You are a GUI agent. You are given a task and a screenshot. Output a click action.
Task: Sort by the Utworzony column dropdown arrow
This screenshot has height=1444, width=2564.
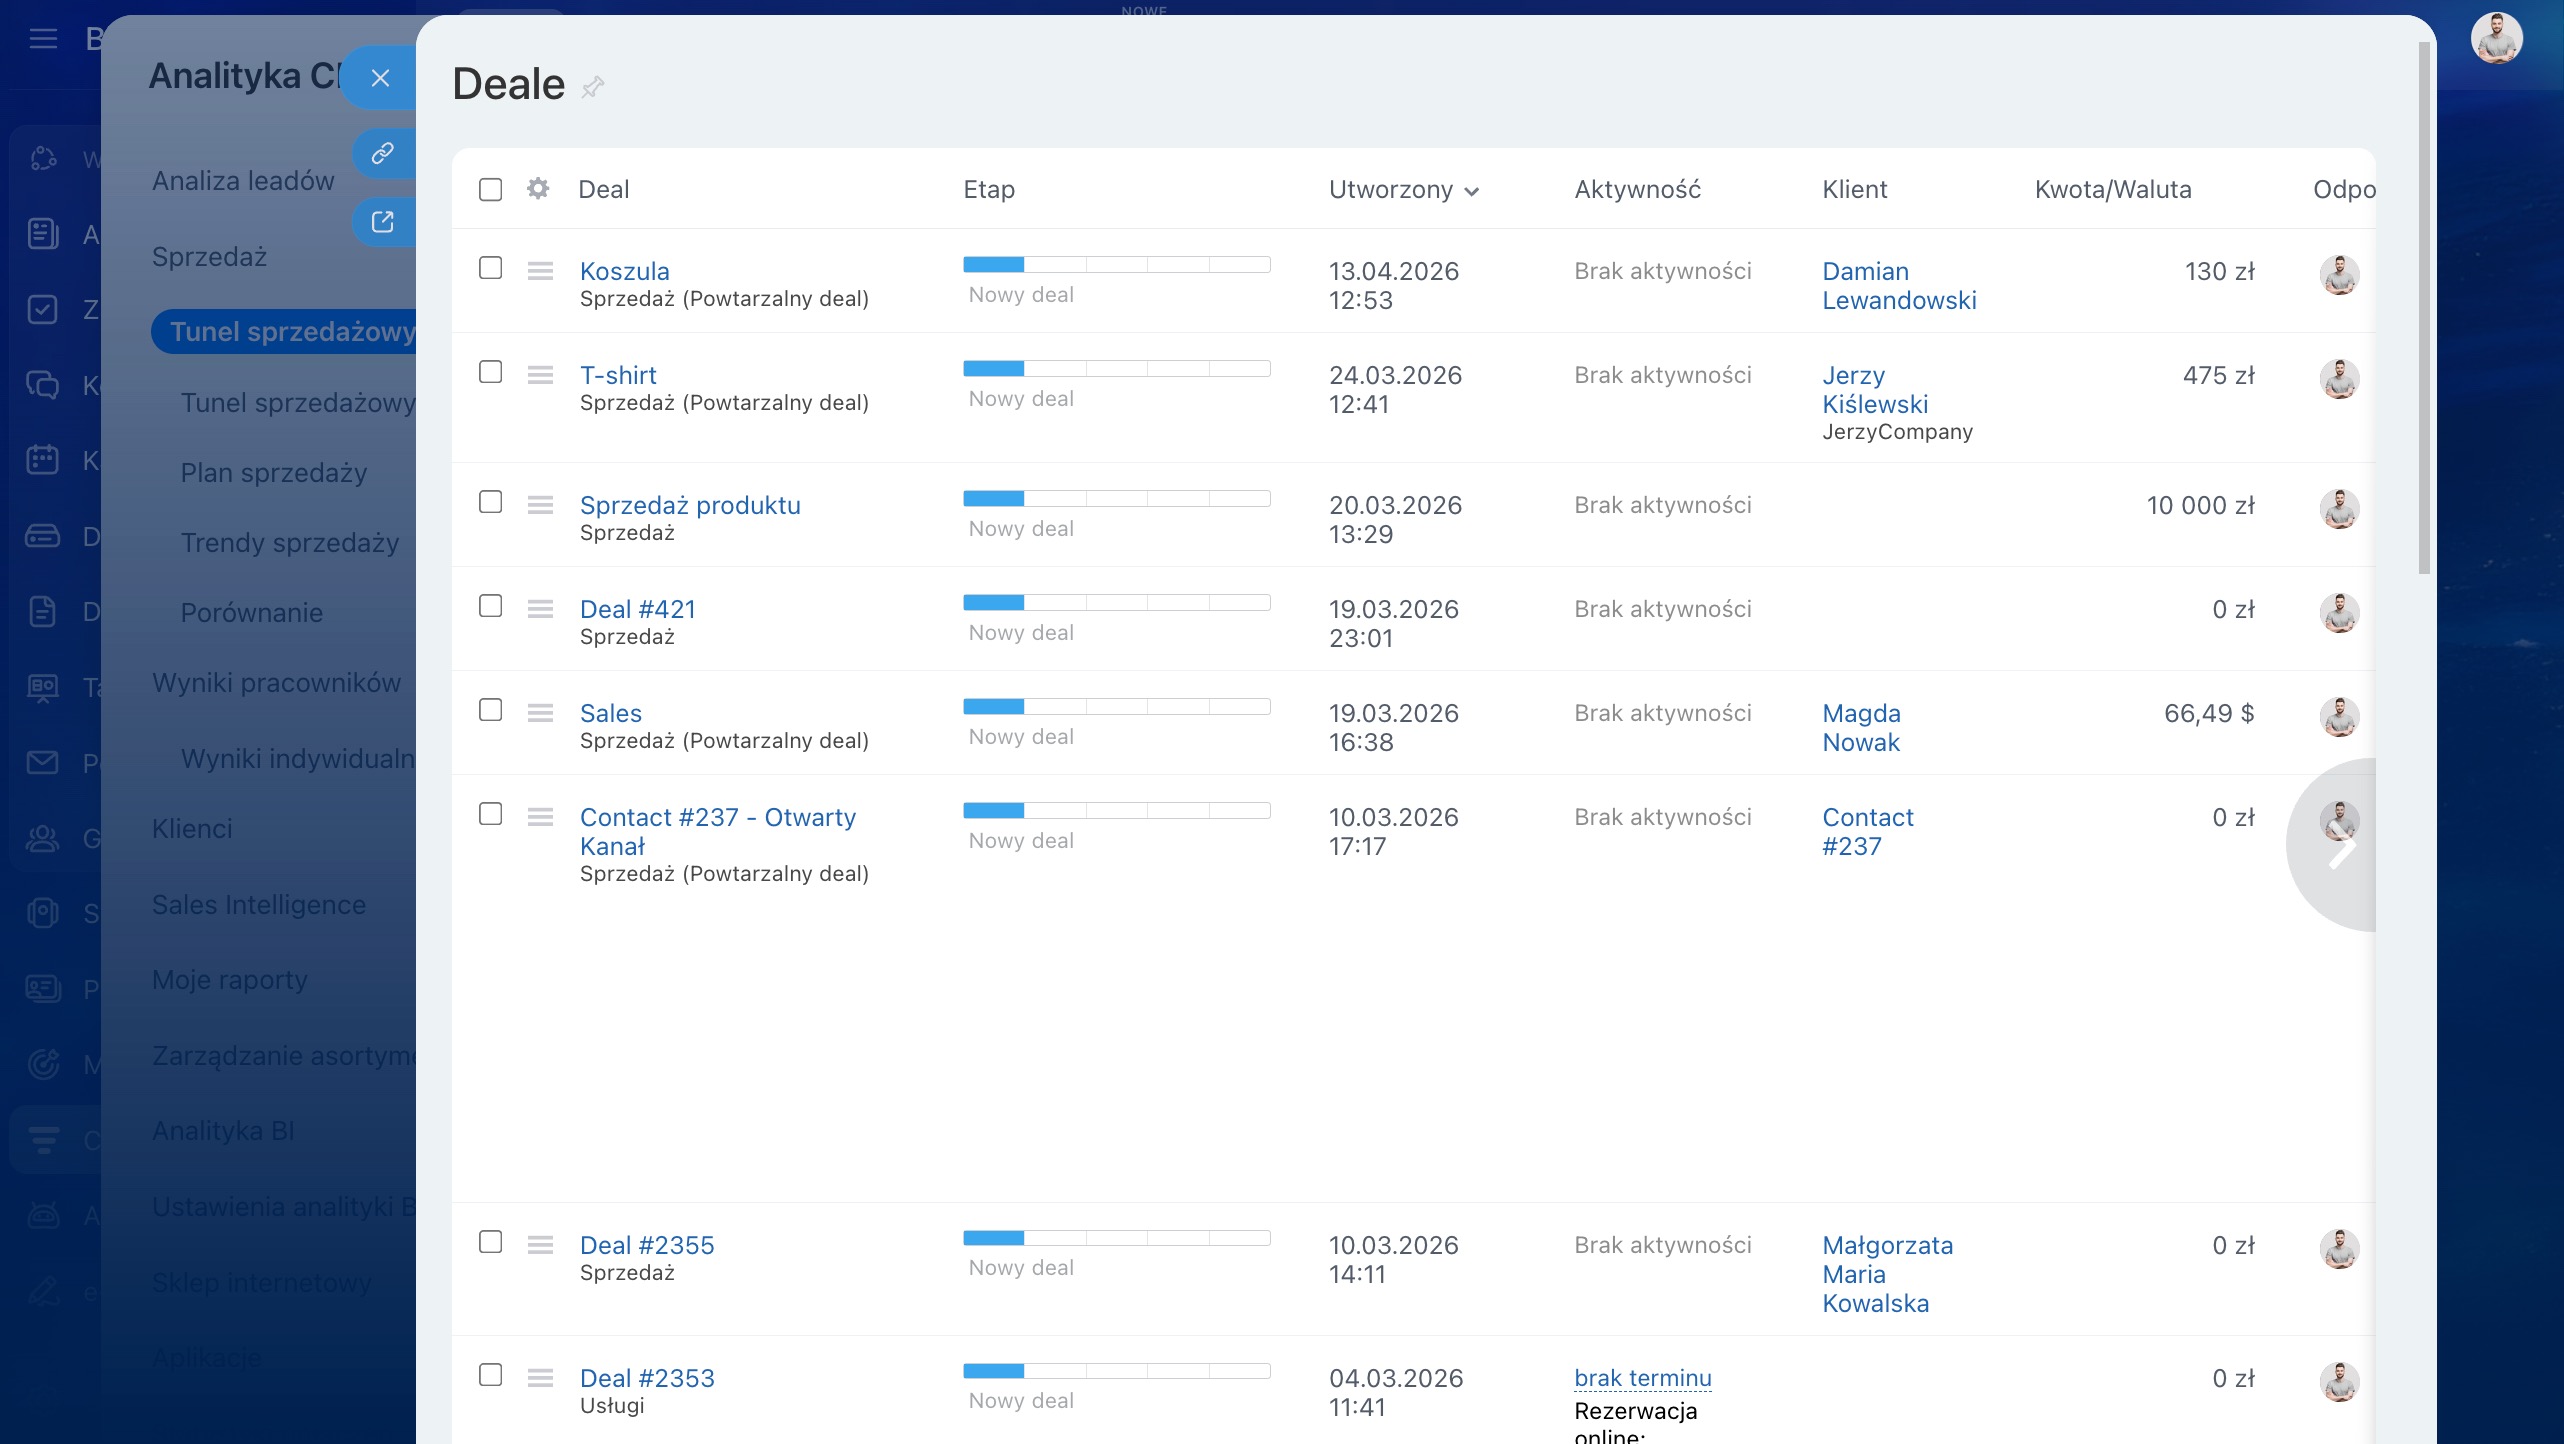click(x=1471, y=191)
